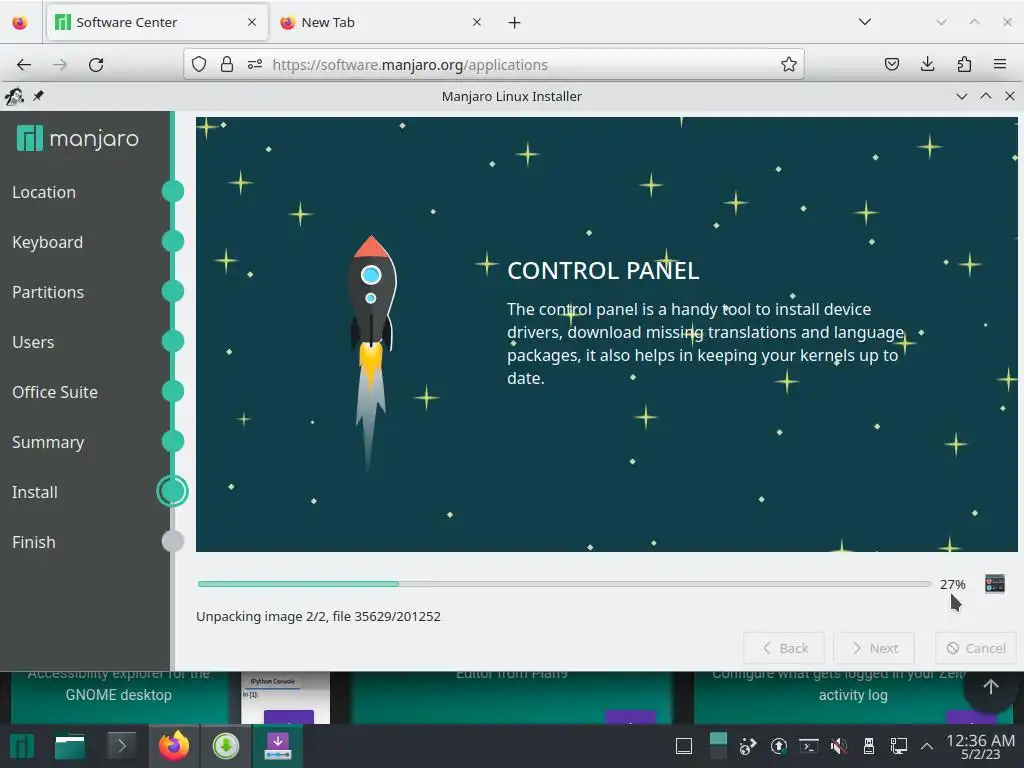Click the Next button in the installer

pos(874,648)
